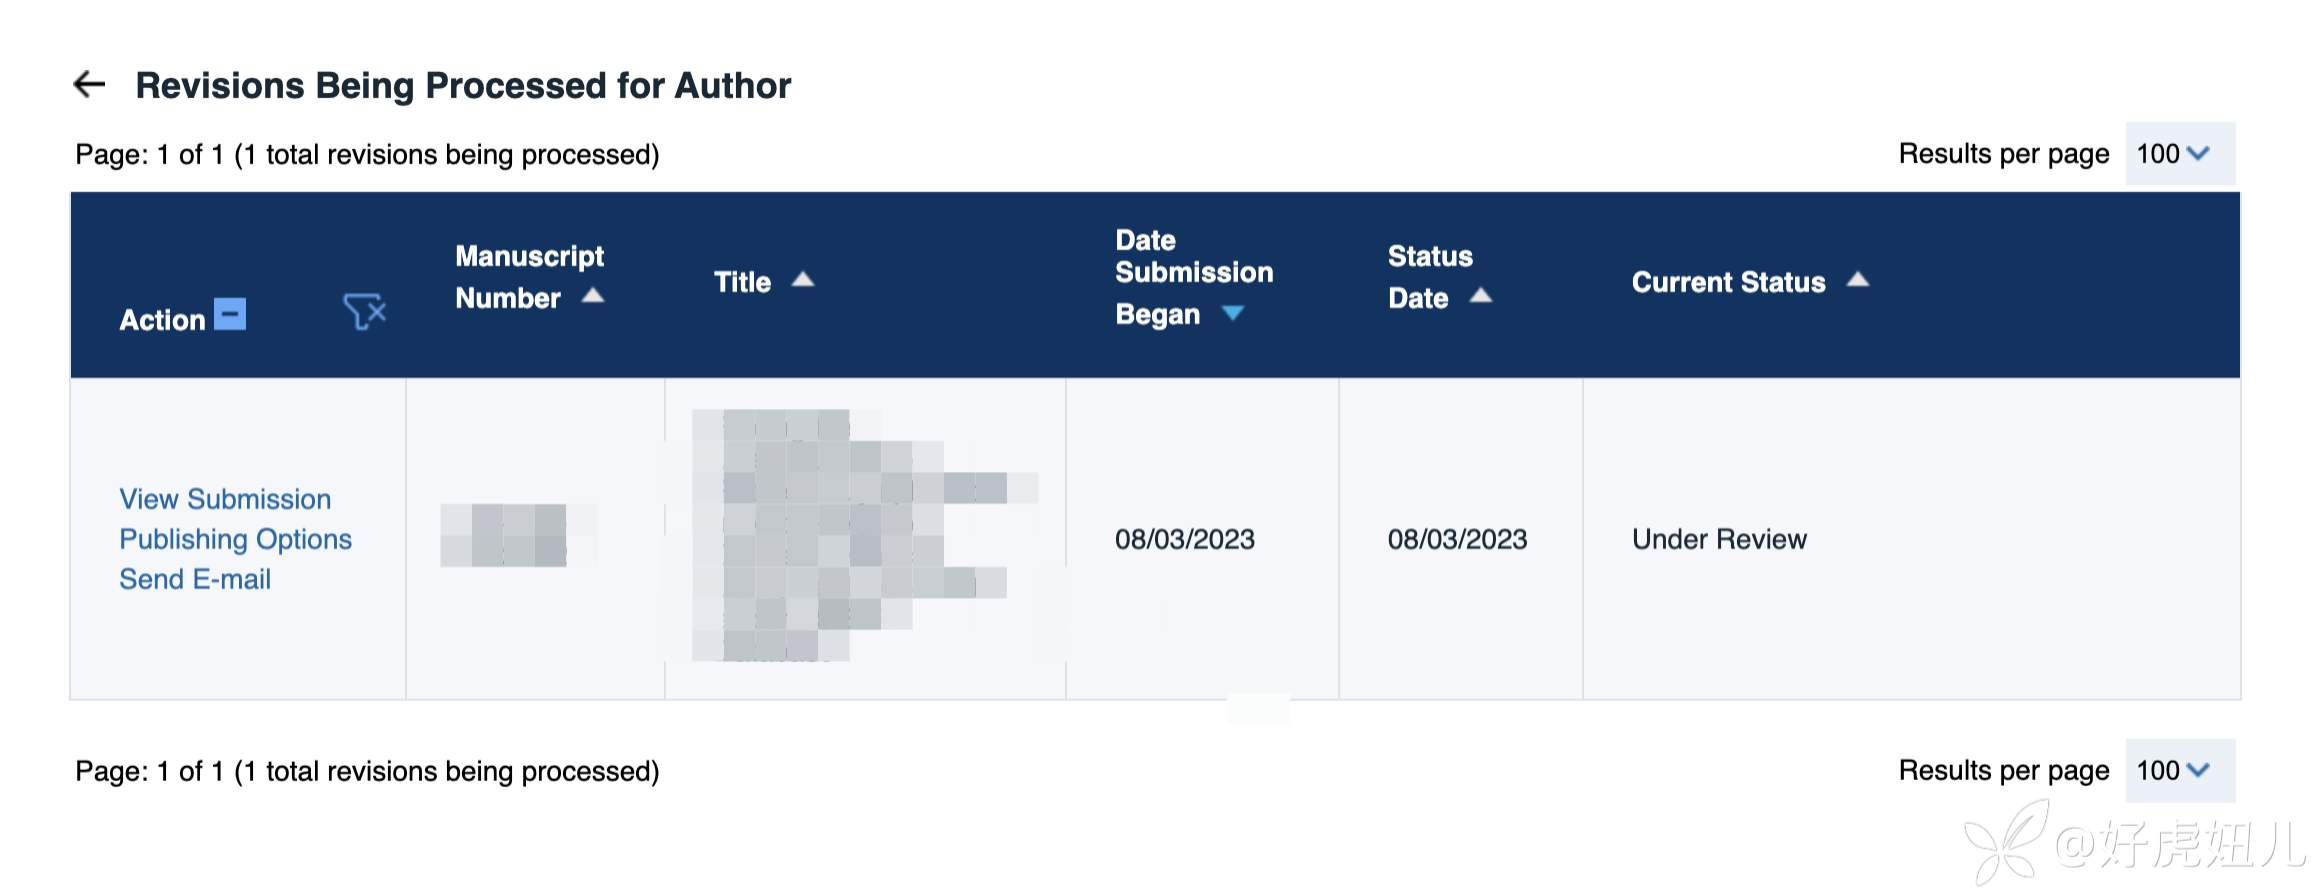Select the Under Review status cell
The width and height of the screenshot is (2316, 896).
click(1719, 539)
